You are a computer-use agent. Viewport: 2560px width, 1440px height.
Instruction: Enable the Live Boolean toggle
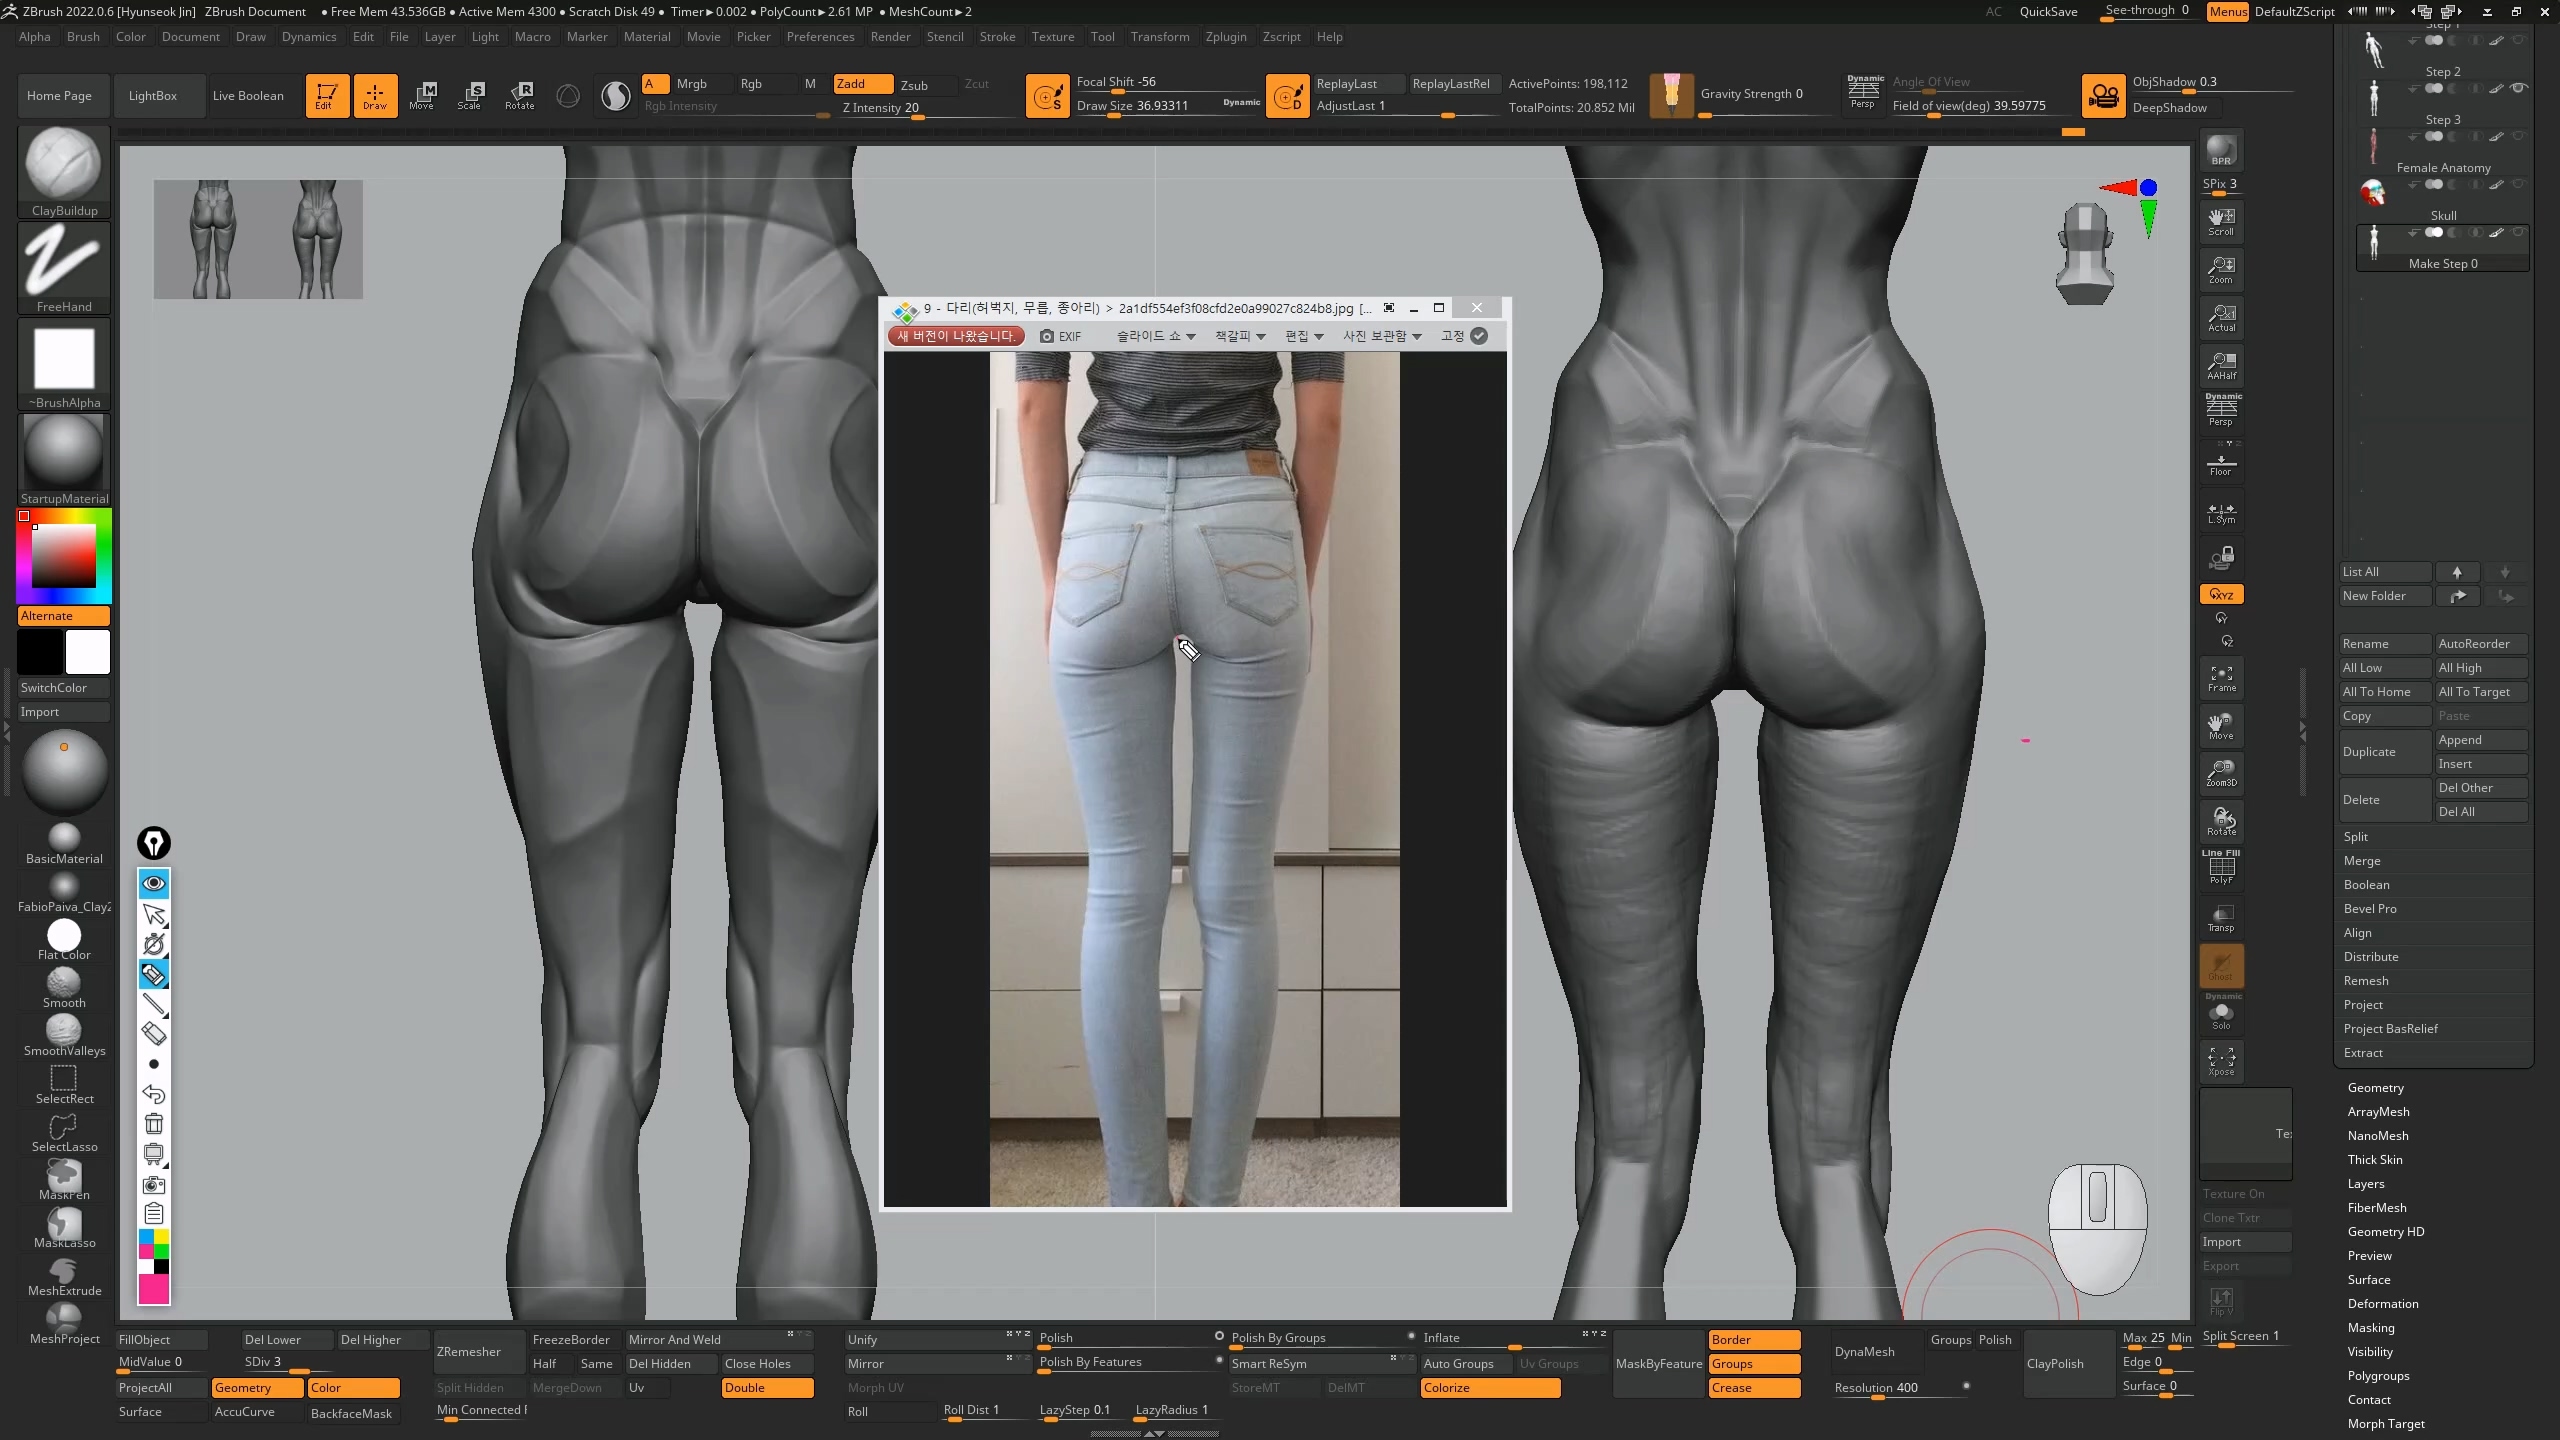248,96
